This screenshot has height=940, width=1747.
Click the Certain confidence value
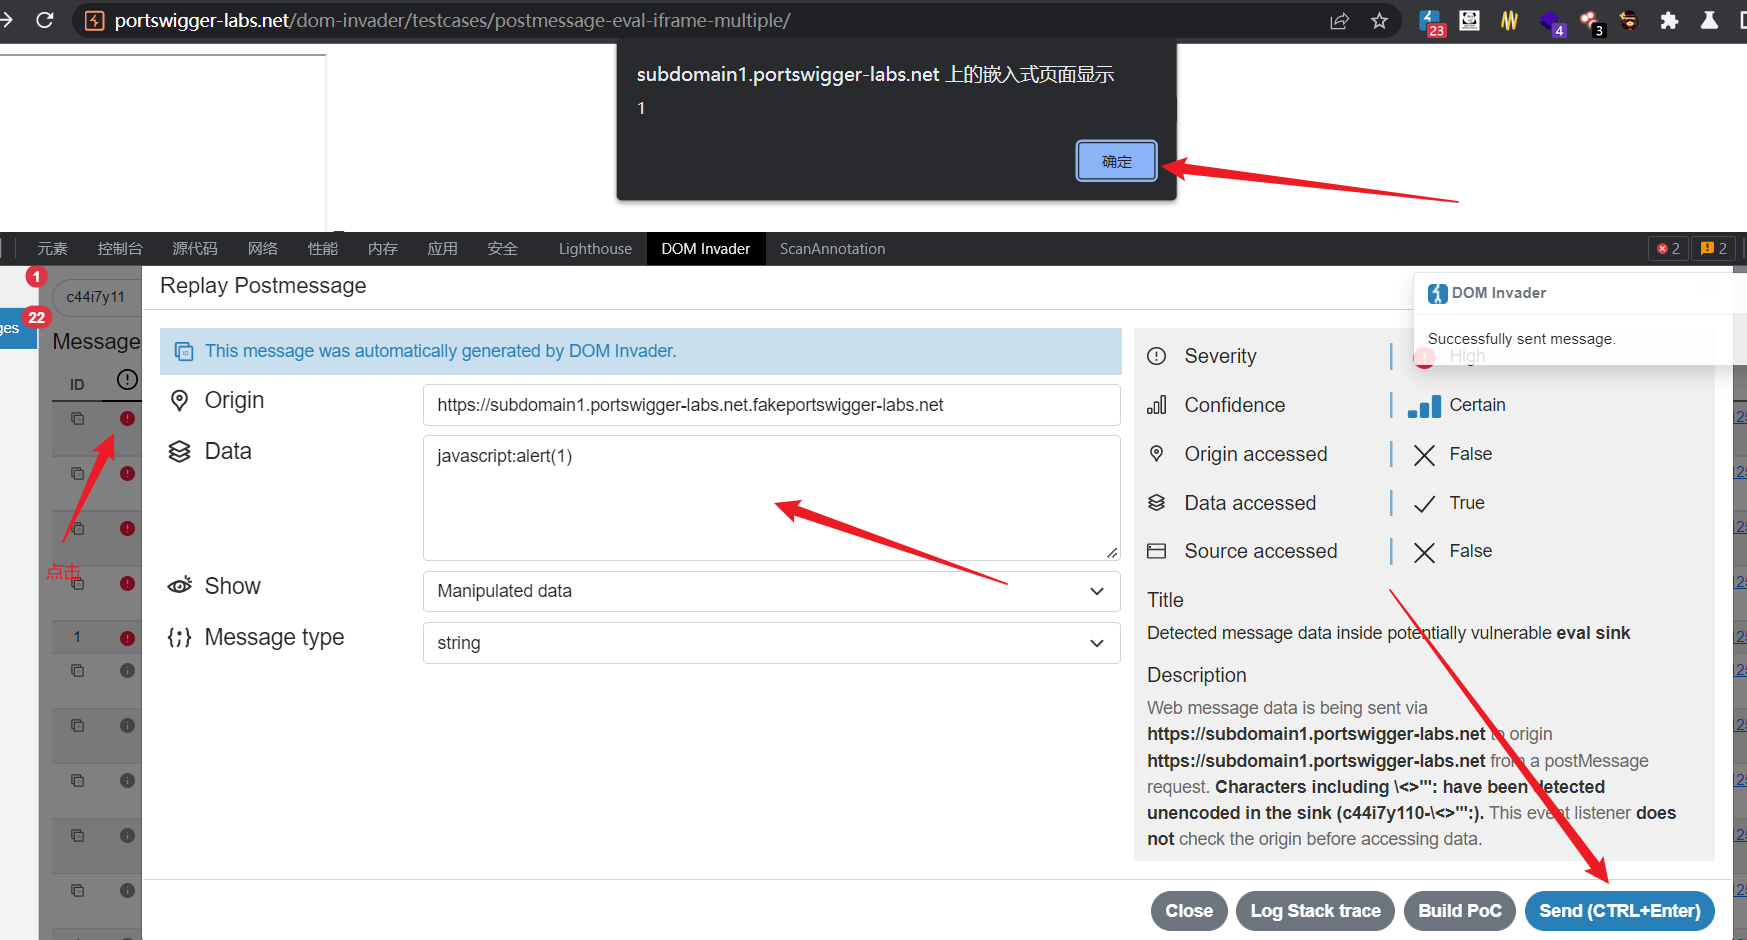coord(1477,405)
